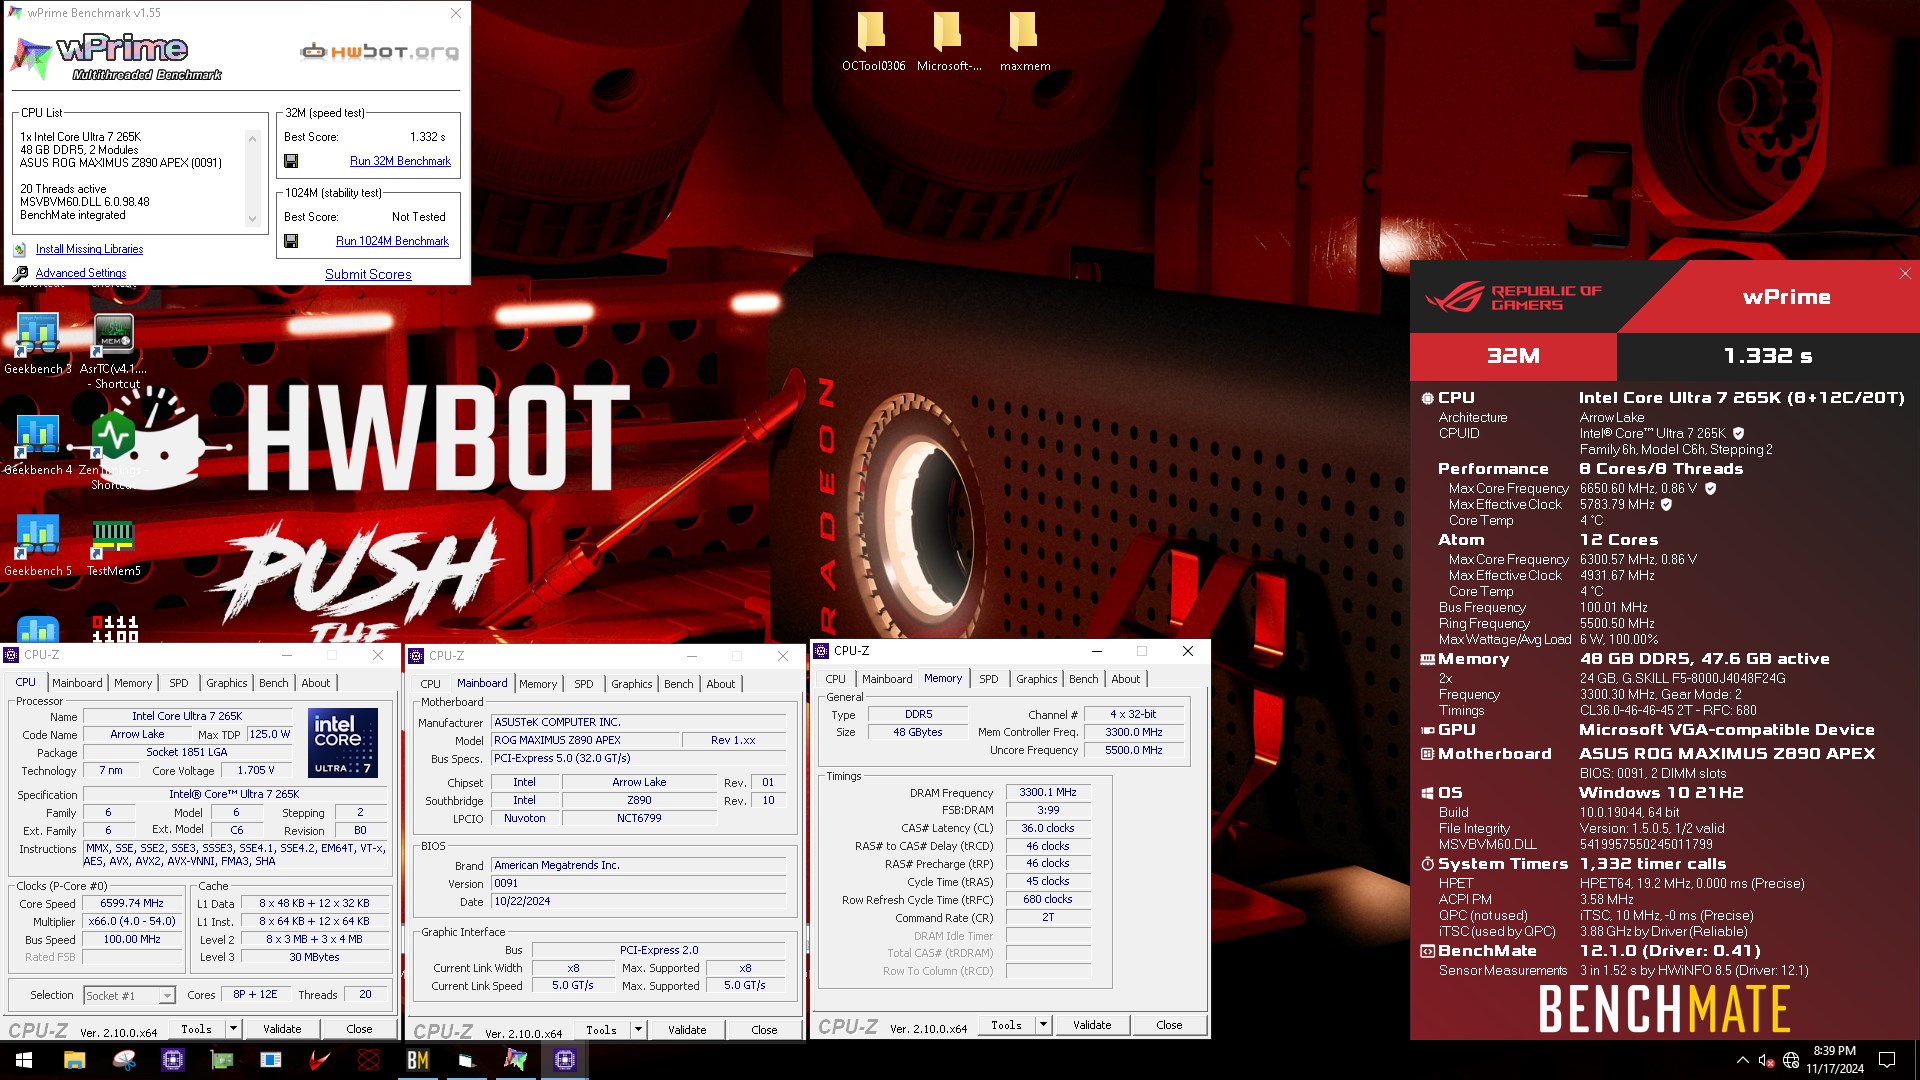Launch the ZenTimings shortcut

(x=113, y=450)
